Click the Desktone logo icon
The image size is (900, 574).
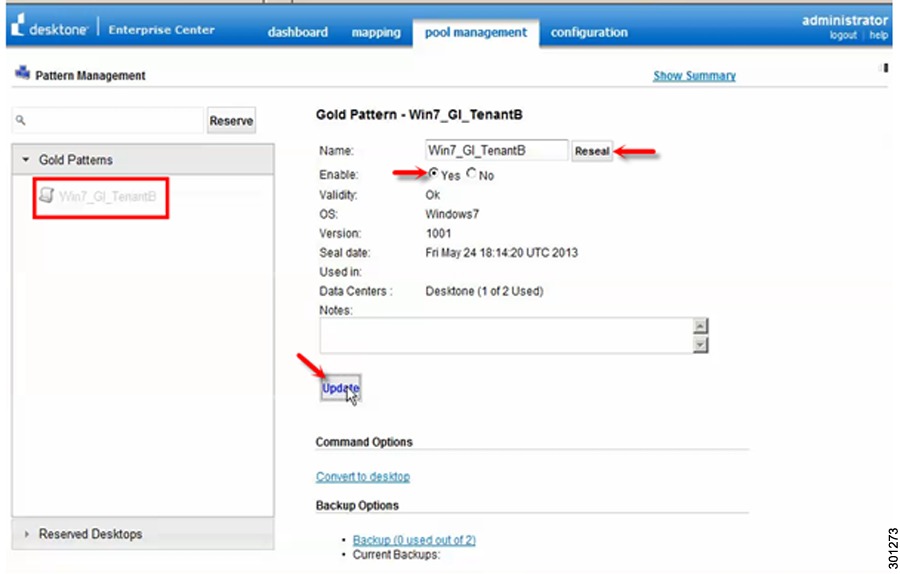18,25
